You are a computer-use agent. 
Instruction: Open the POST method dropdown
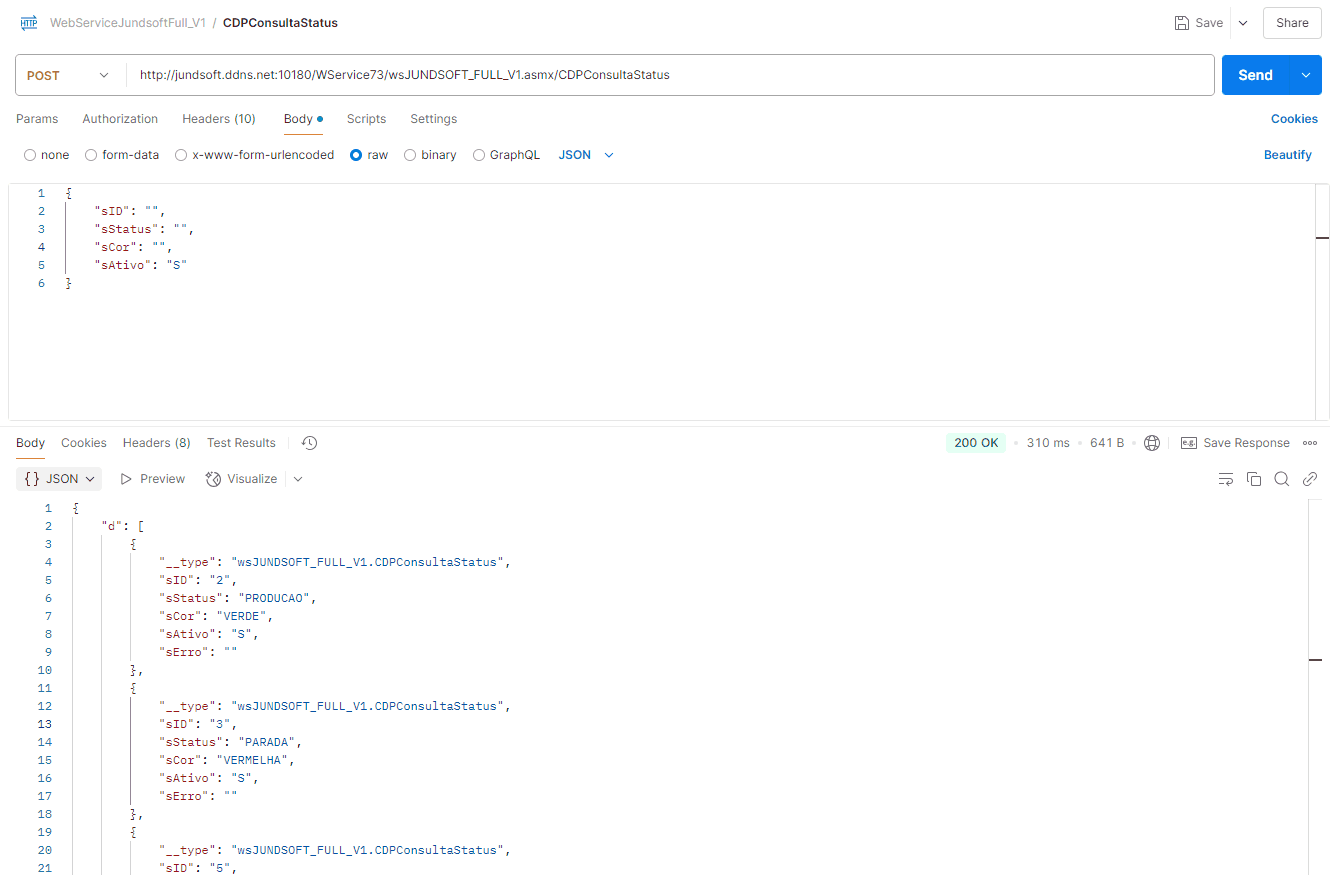(x=103, y=75)
